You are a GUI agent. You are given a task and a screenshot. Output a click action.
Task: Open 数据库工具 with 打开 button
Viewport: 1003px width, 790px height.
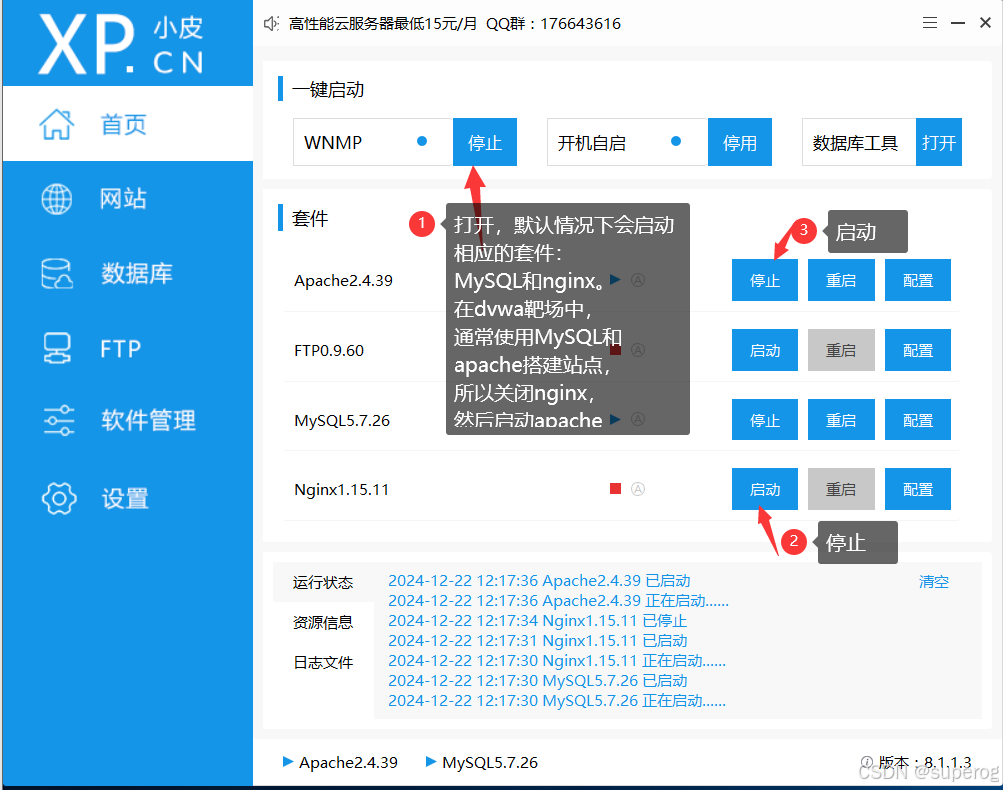tap(939, 142)
